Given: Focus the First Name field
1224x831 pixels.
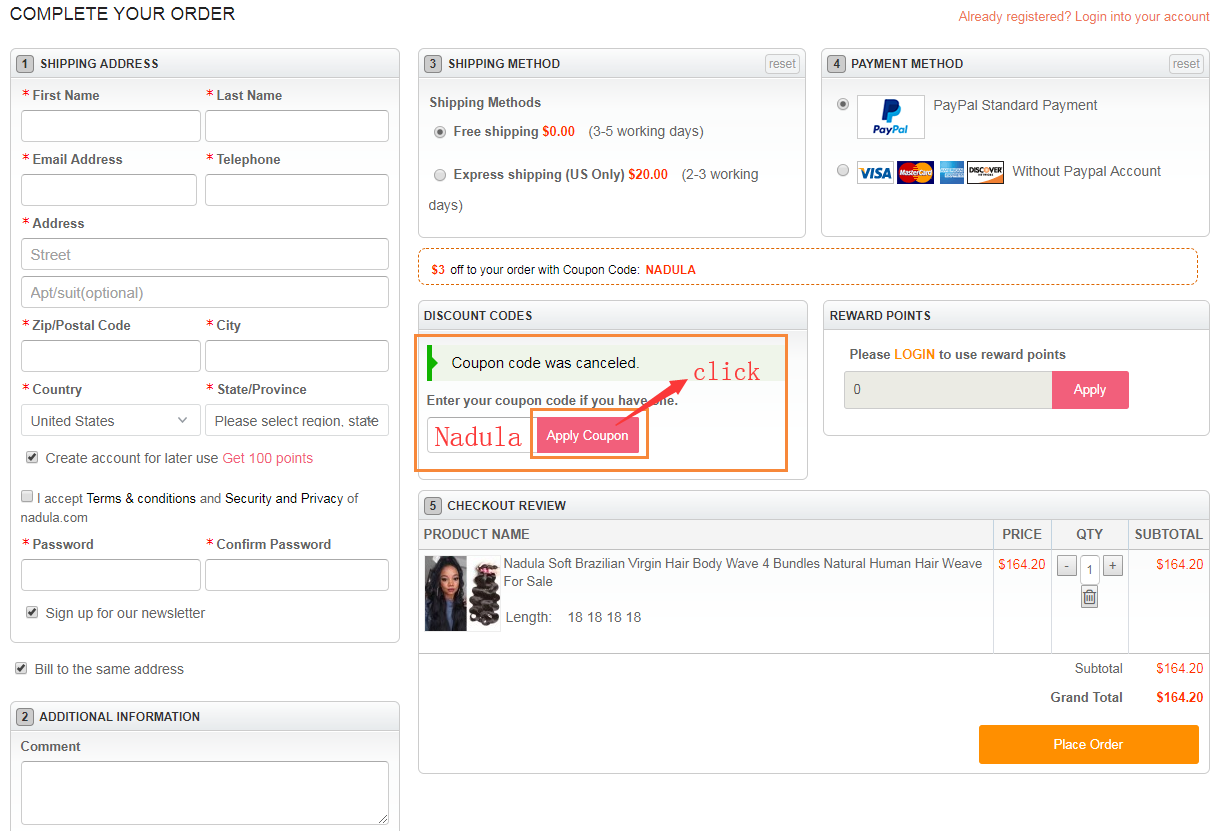Looking at the screenshot, I should [x=110, y=126].
